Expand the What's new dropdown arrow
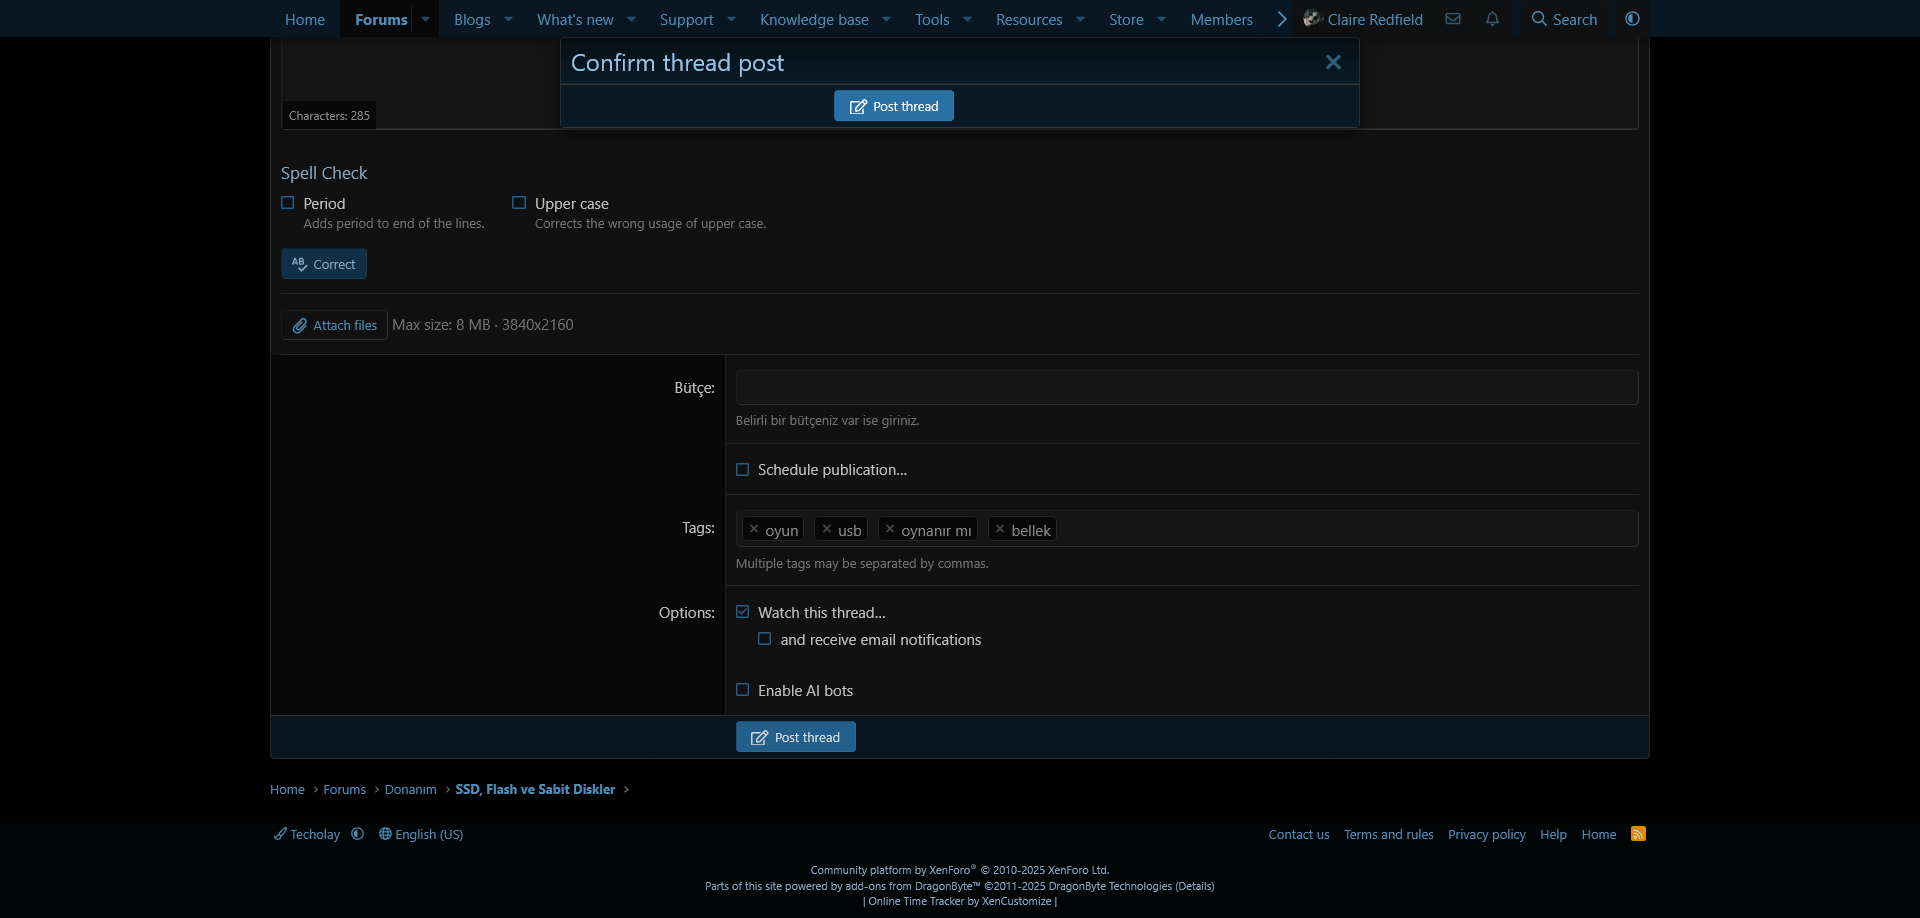 (x=631, y=19)
